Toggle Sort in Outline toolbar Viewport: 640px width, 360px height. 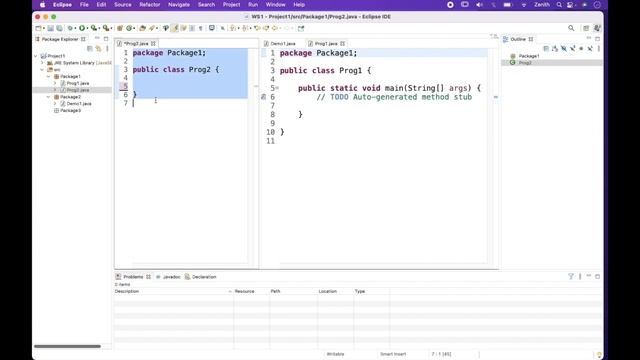(555, 49)
